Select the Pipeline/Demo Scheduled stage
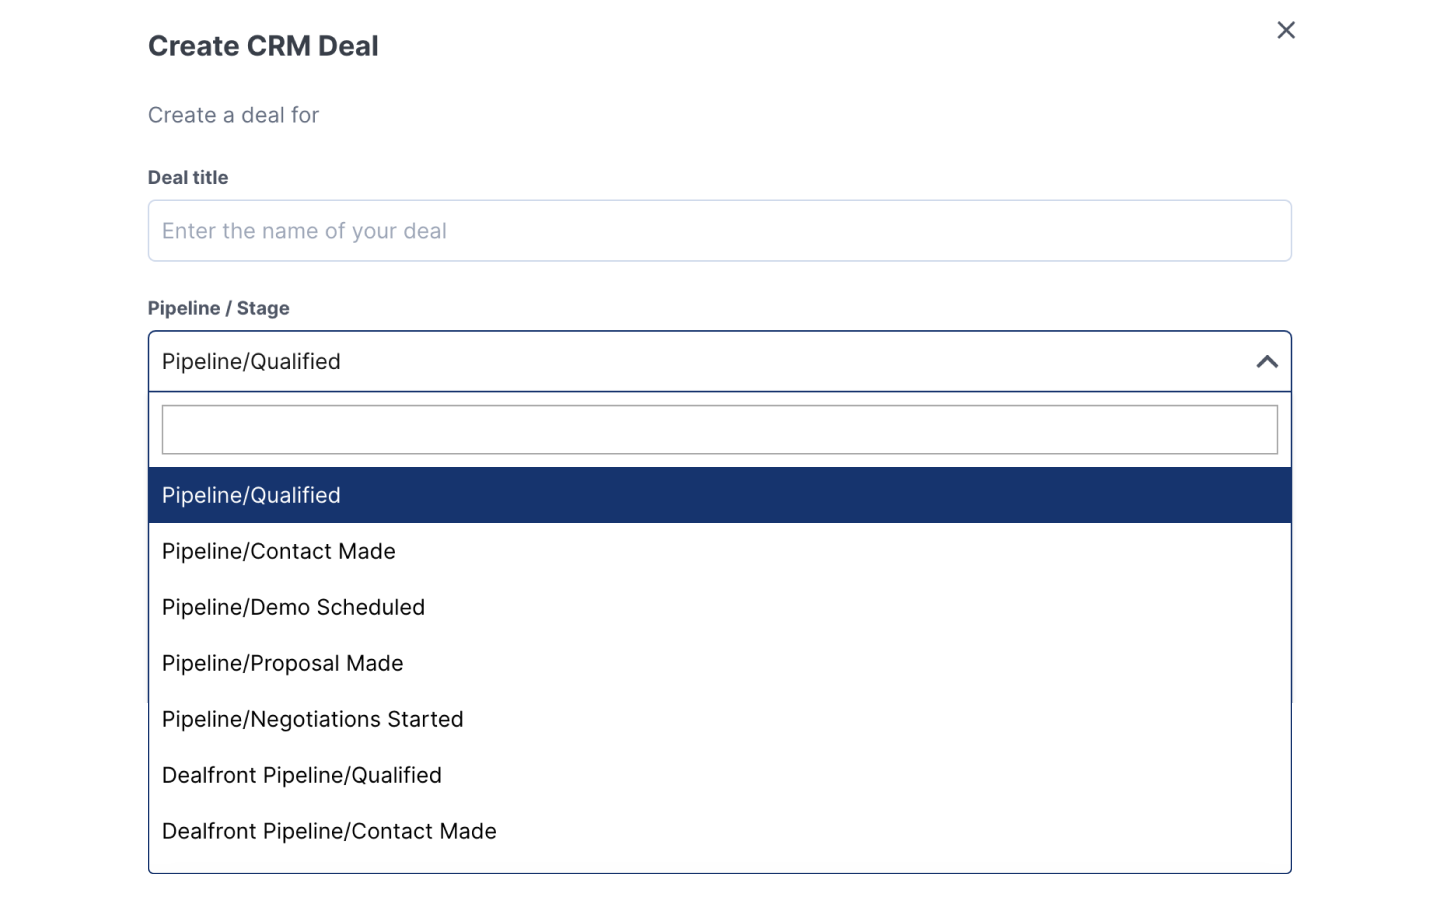Screen dimensions: 1440x900 [294, 607]
